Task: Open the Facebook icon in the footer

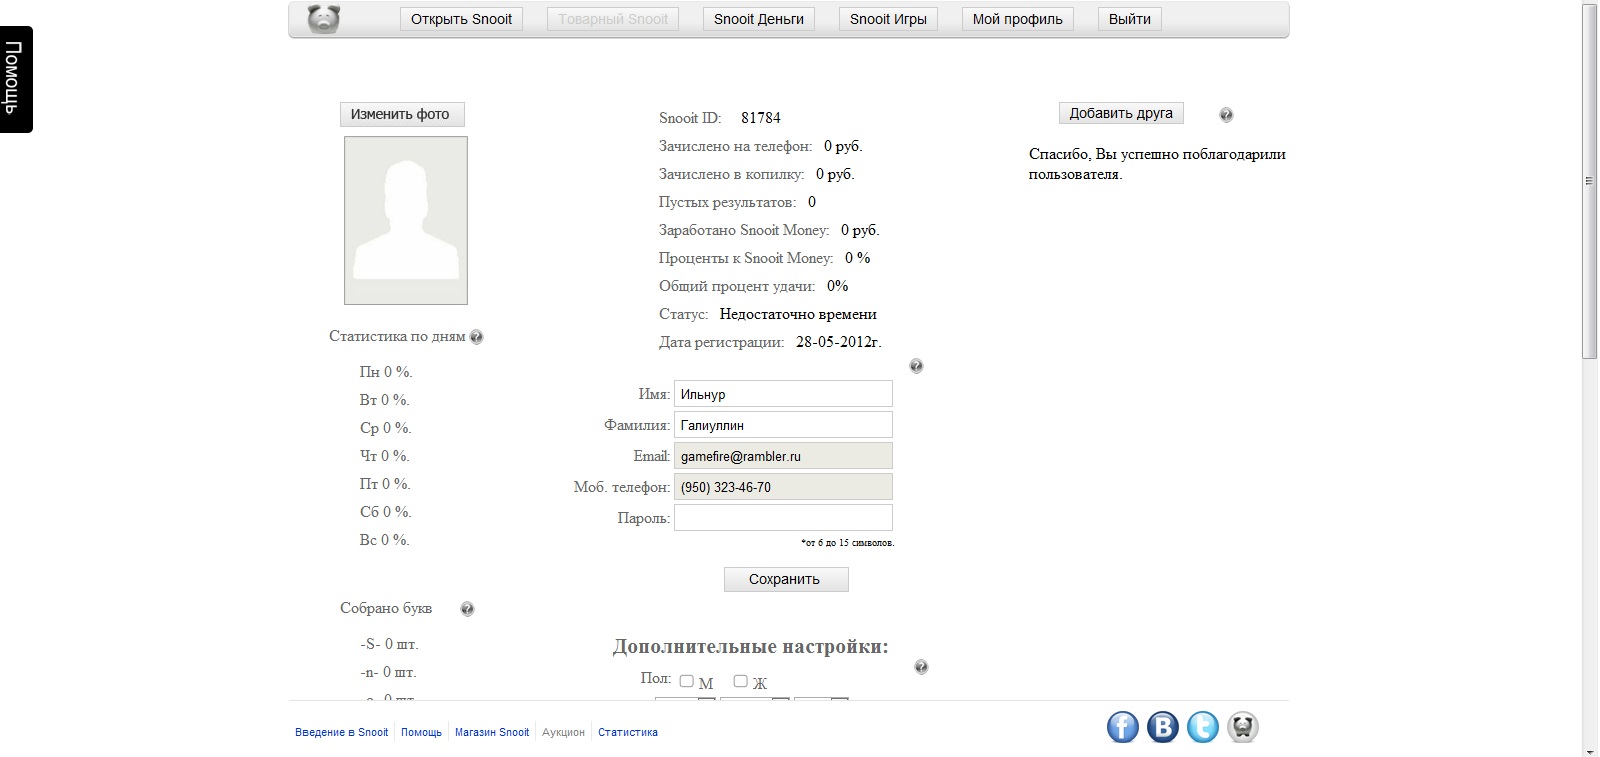Action: [1123, 727]
